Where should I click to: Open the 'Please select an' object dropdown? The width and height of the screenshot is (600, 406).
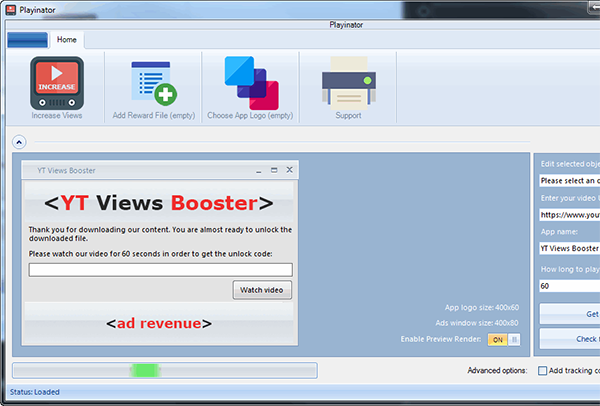coord(570,181)
